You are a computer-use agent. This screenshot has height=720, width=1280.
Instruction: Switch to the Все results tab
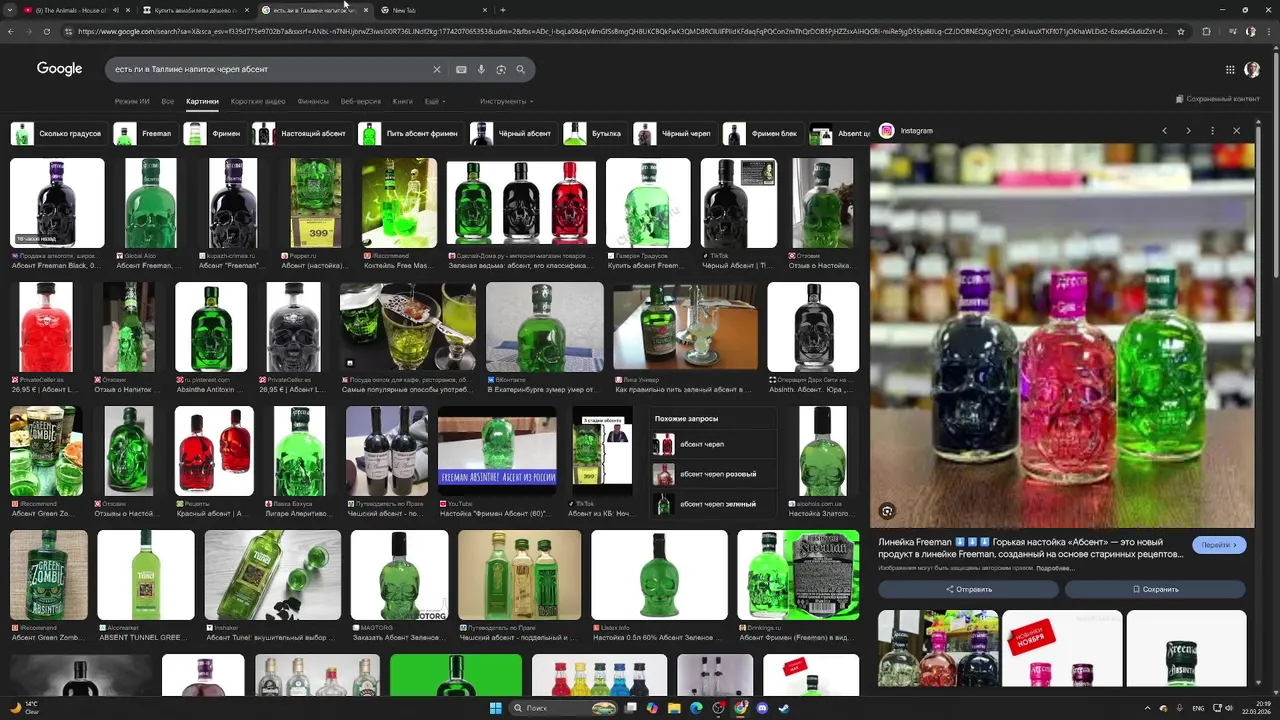167,101
